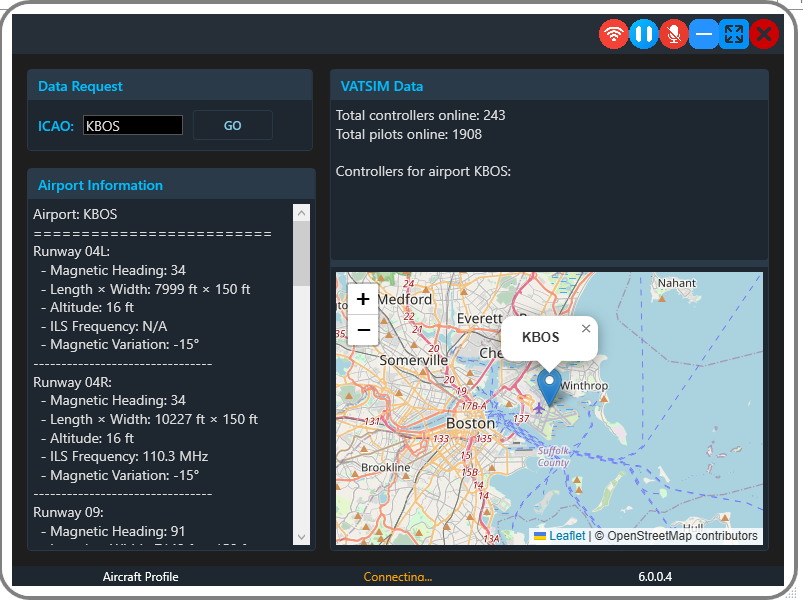Click 'Magnetic Heading: 91' line
The image size is (803, 608).
click(x=118, y=531)
